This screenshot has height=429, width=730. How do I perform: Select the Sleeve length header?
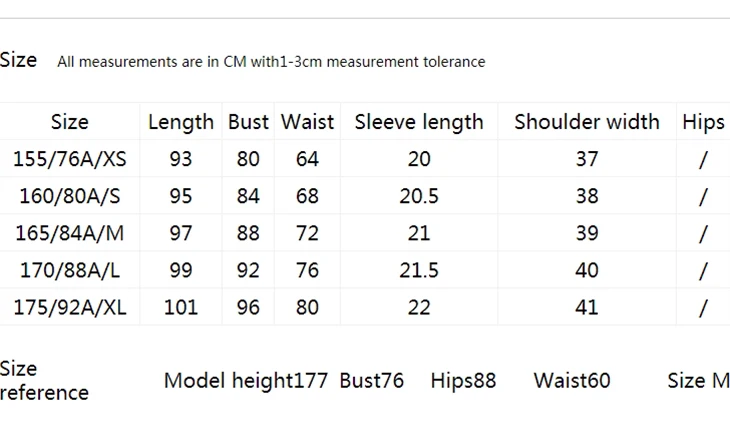(x=419, y=123)
